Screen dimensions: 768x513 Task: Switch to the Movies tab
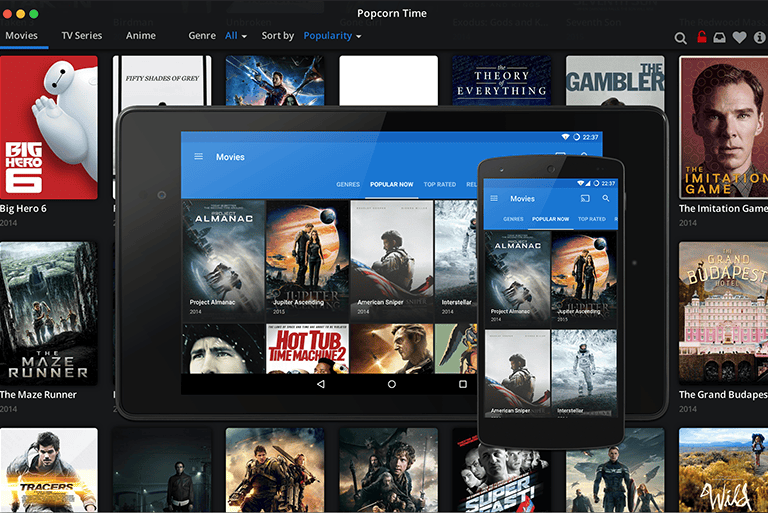click(x=22, y=36)
